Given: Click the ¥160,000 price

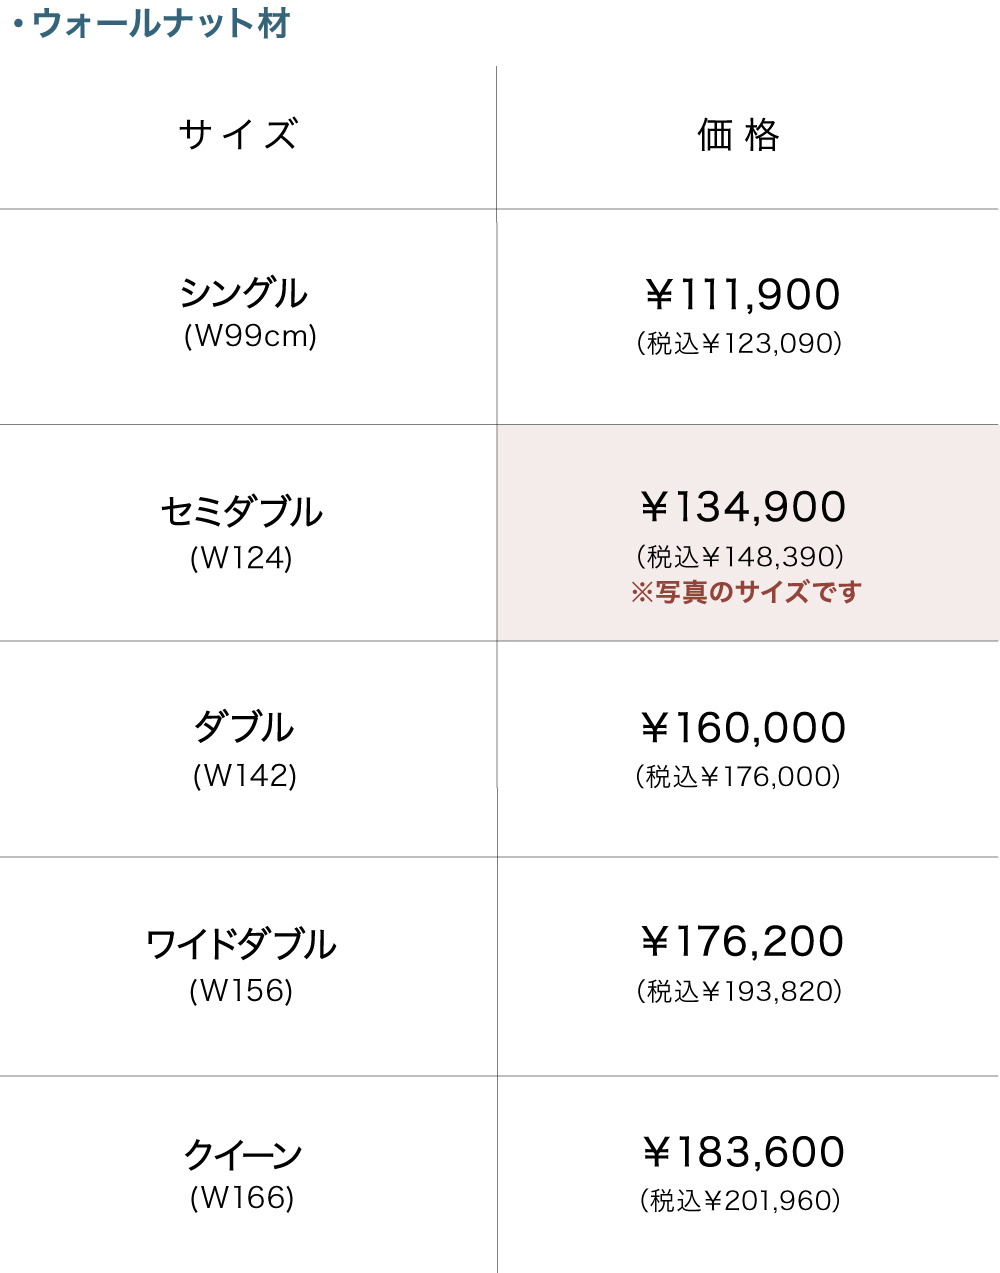Looking at the screenshot, I should (743, 728).
